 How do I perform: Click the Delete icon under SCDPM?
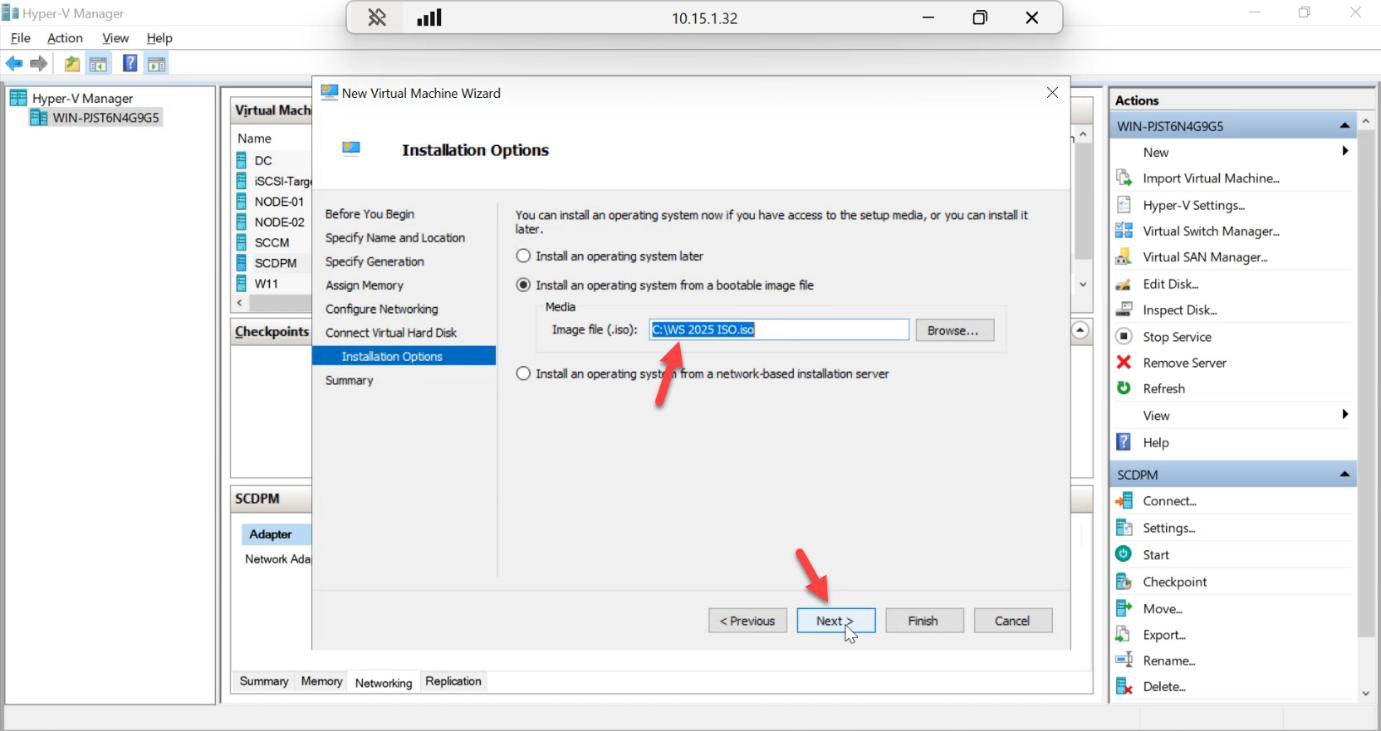(1124, 687)
